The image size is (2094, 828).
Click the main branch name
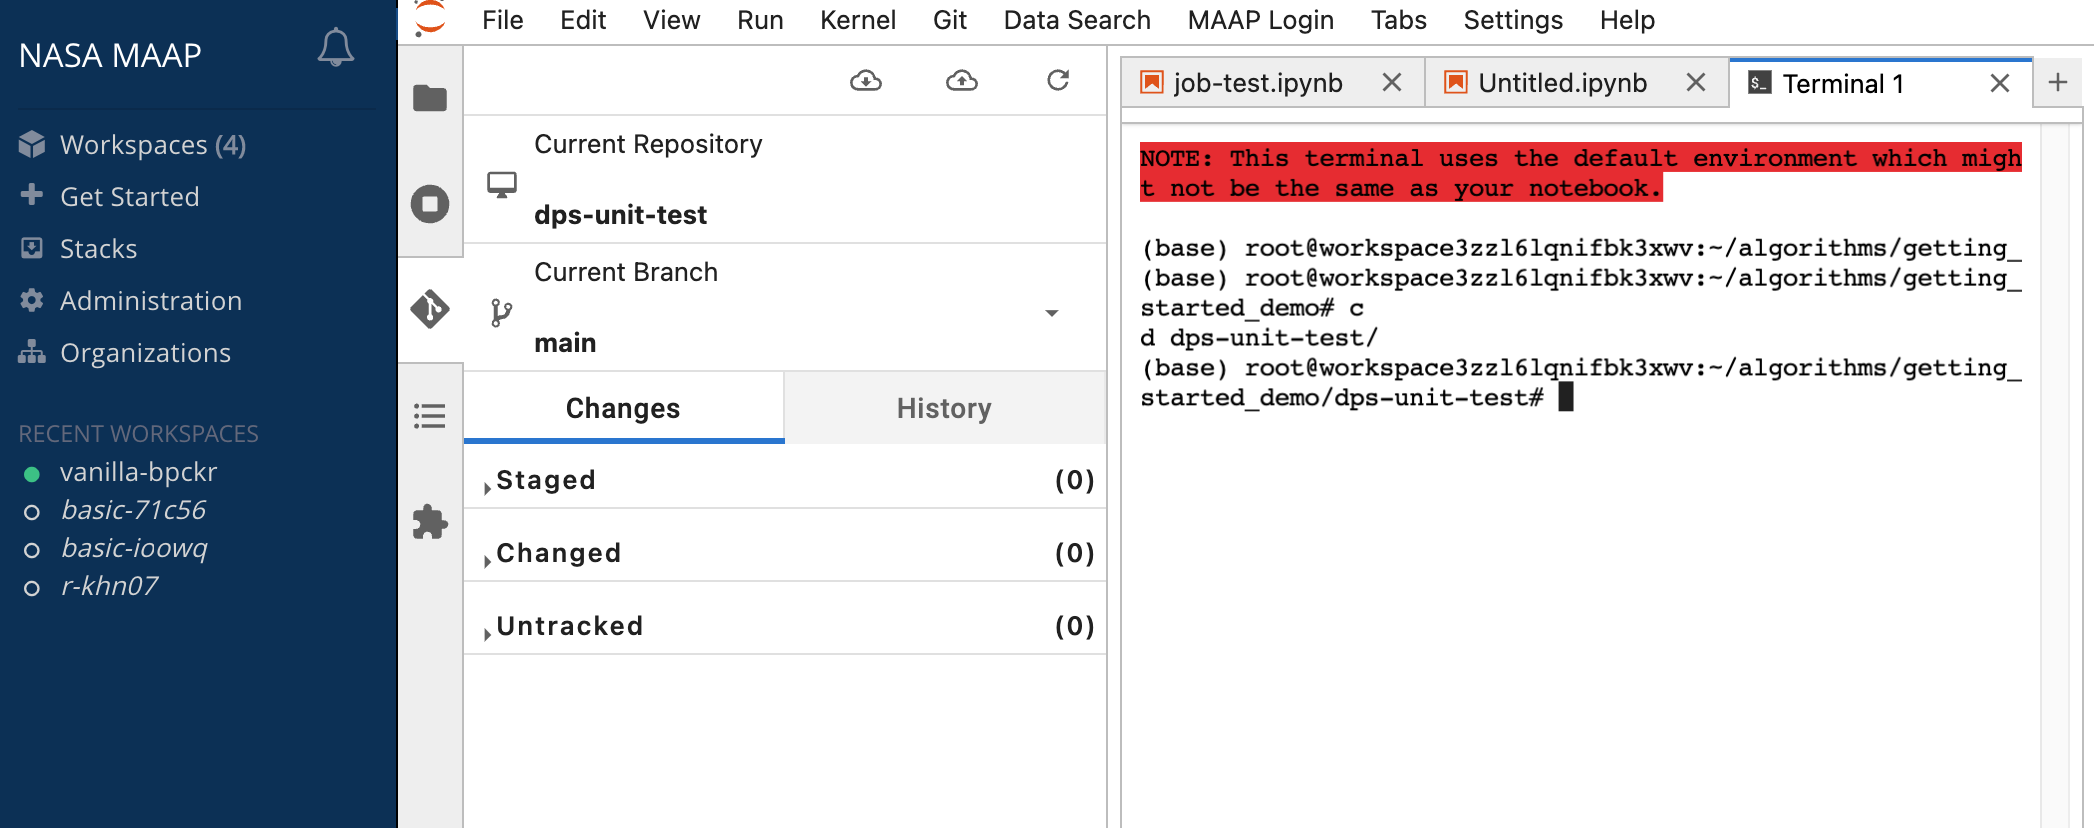pos(565,343)
